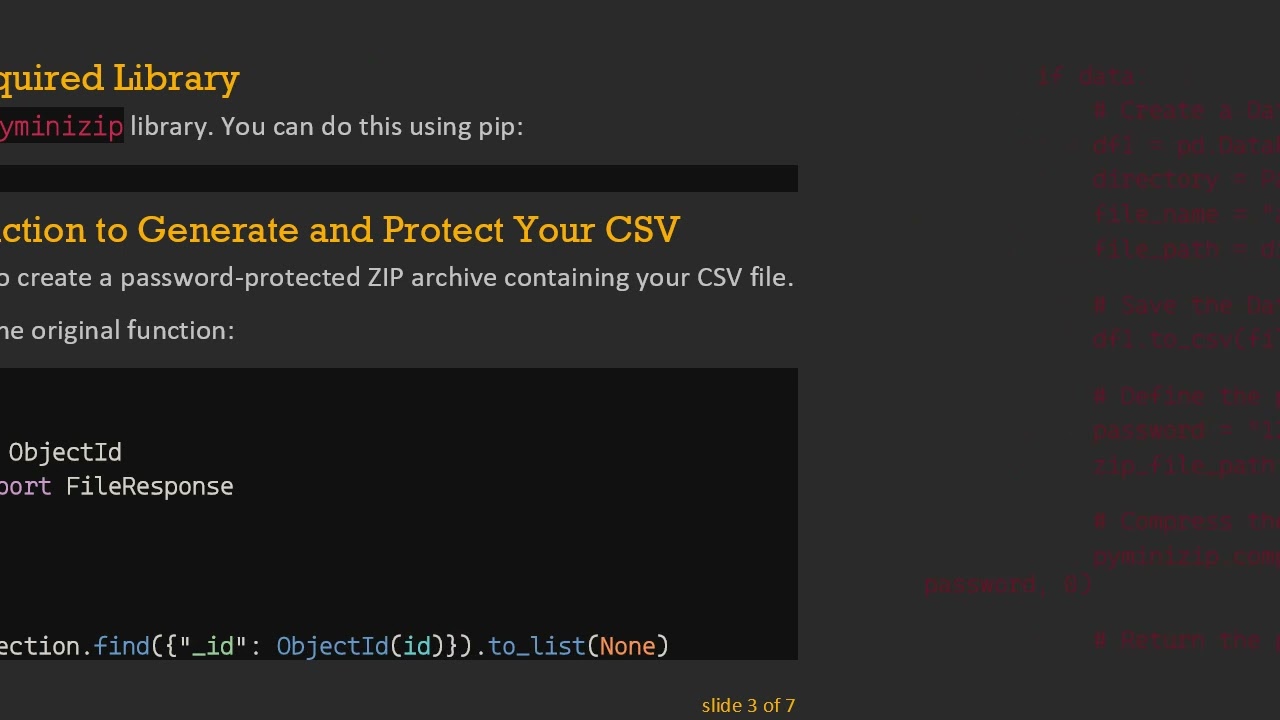Click the faded 'password, 8)' code line
Image resolution: width=1280 pixels, height=720 pixels.
(1008, 585)
